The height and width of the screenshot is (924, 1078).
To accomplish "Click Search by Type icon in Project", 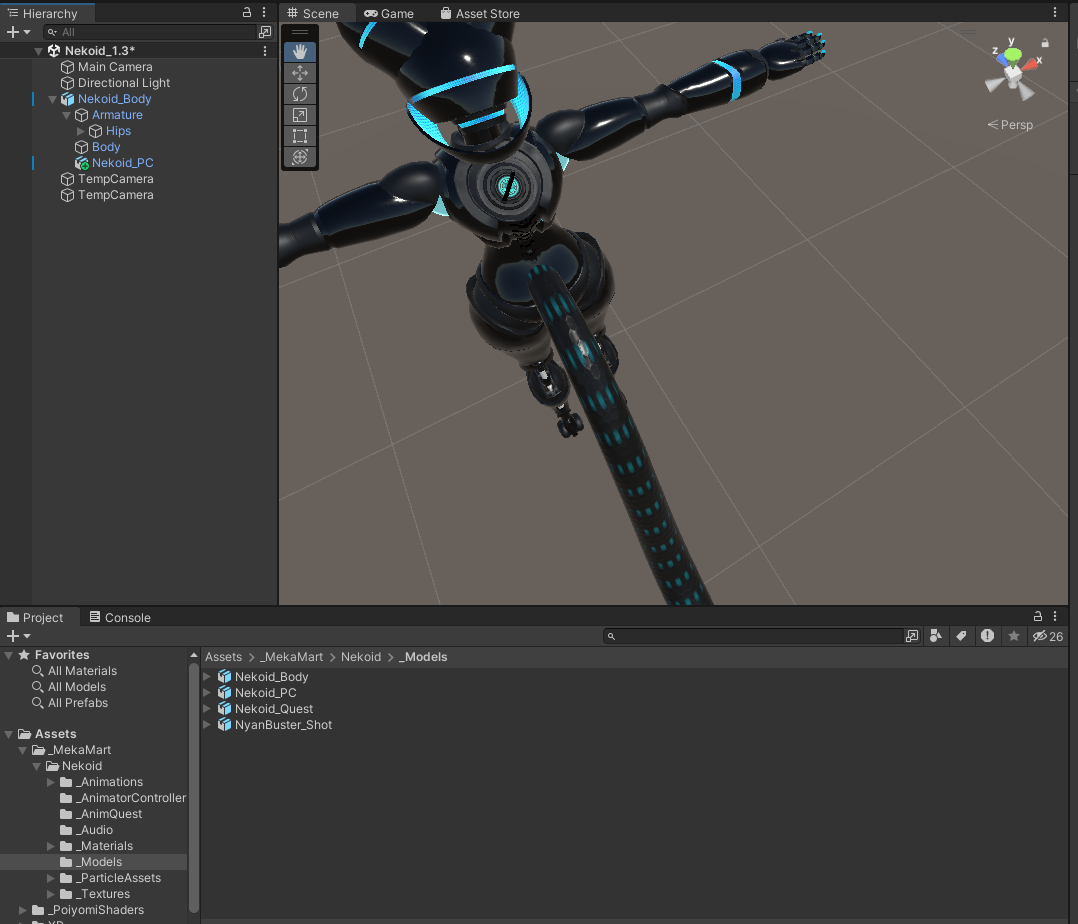I will pyautogui.click(x=936, y=636).
